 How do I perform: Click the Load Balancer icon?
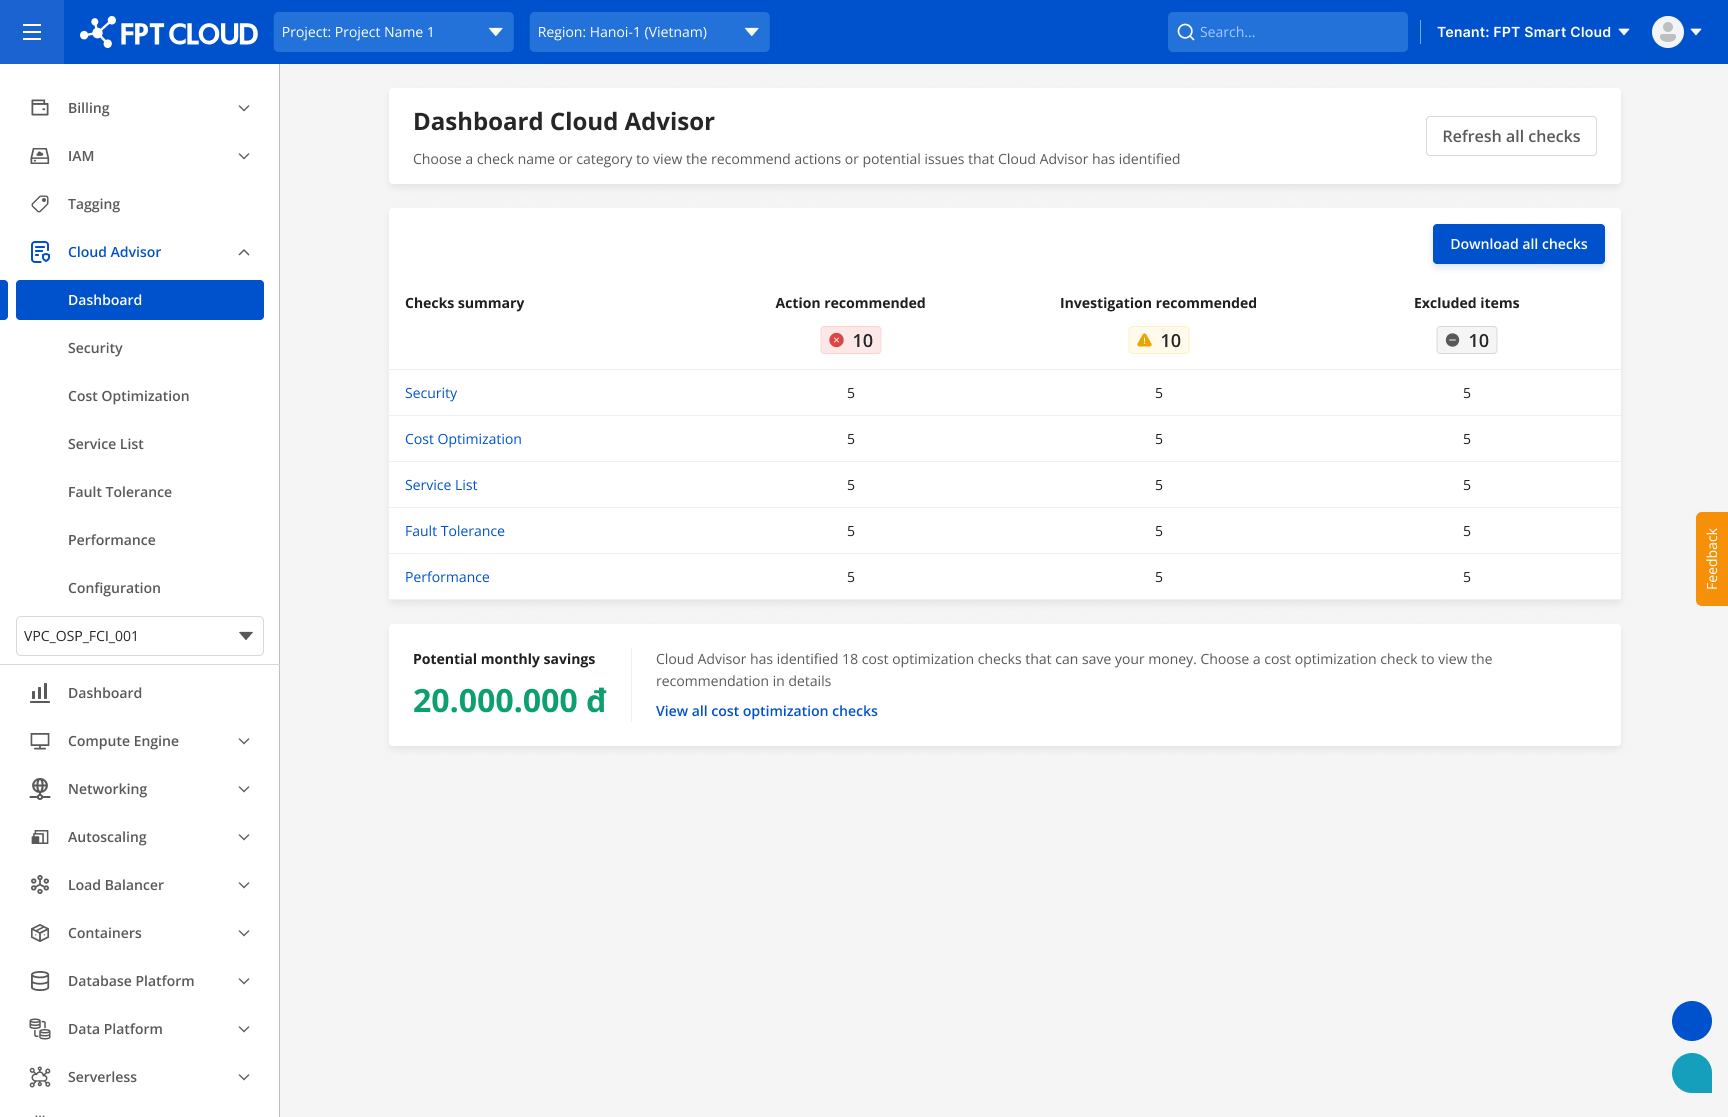pos(40,885)
